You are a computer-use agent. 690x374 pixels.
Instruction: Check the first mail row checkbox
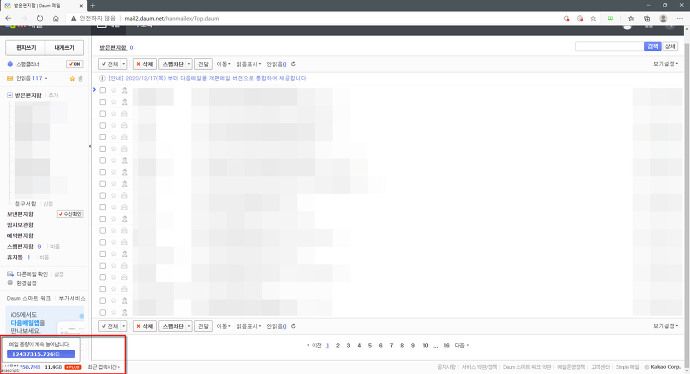click(103, 90)
